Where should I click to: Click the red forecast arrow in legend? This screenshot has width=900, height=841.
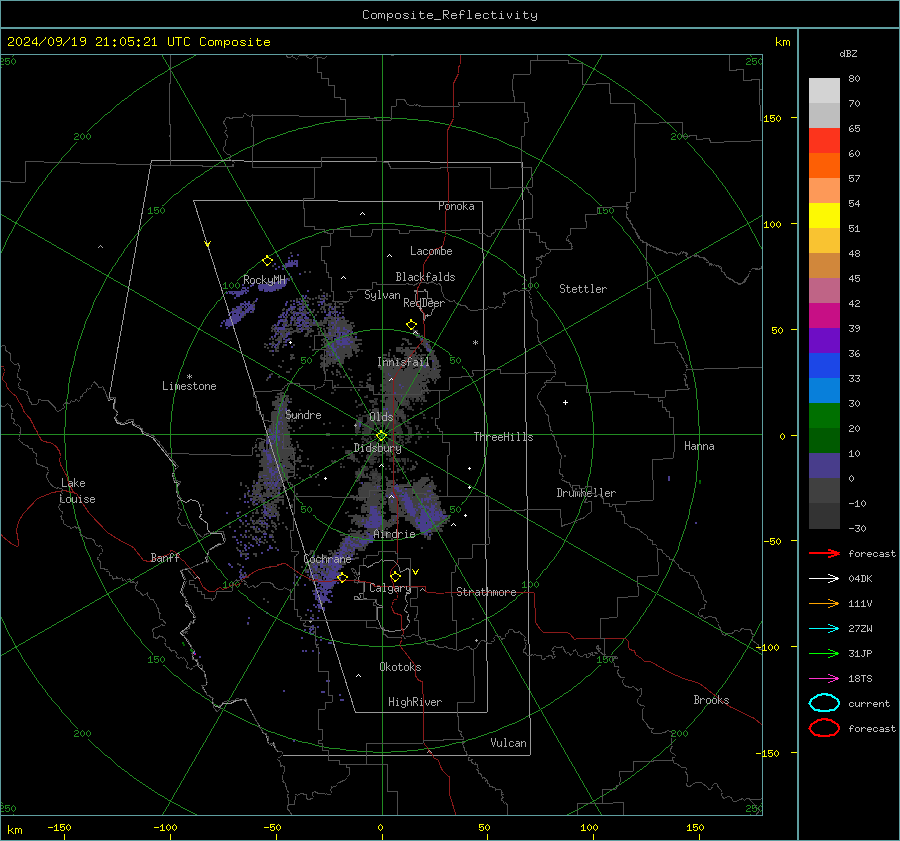pyautogui.click(x=824, y=553)
